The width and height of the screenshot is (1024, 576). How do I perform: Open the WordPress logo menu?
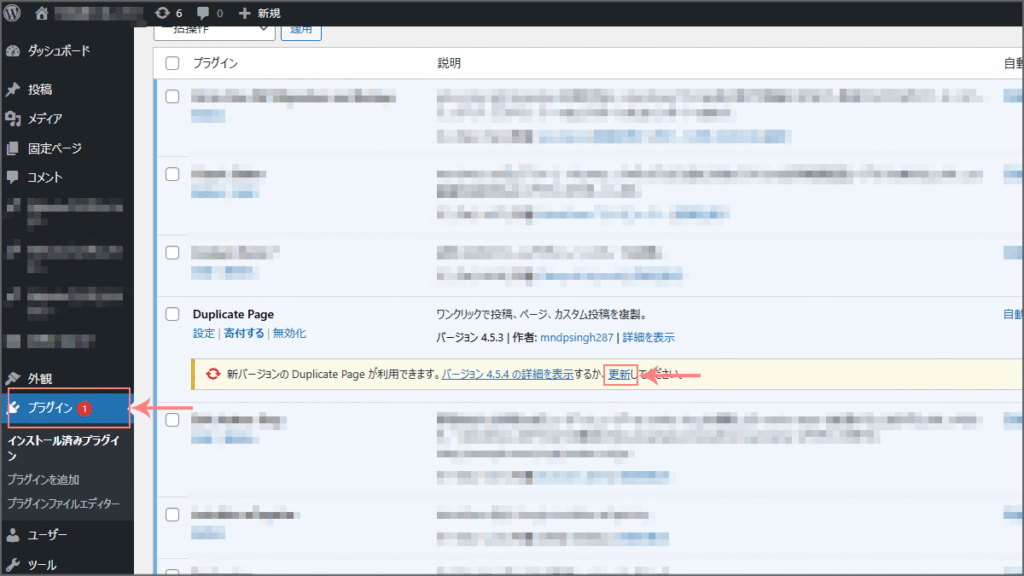pyautogui.click(x=12, y=12)
